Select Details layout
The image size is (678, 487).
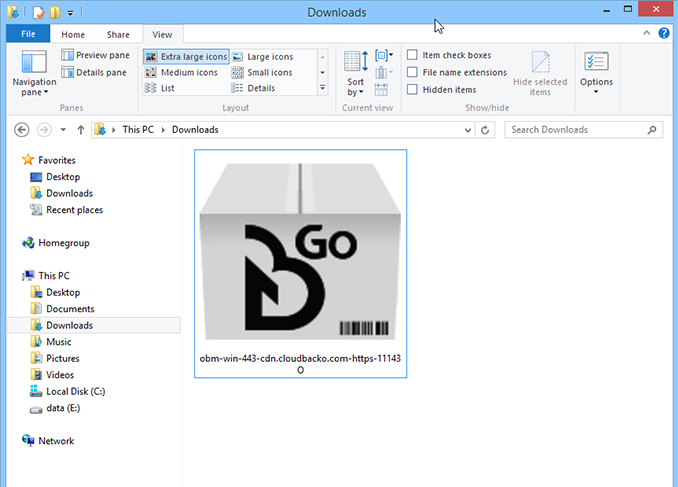254,88
